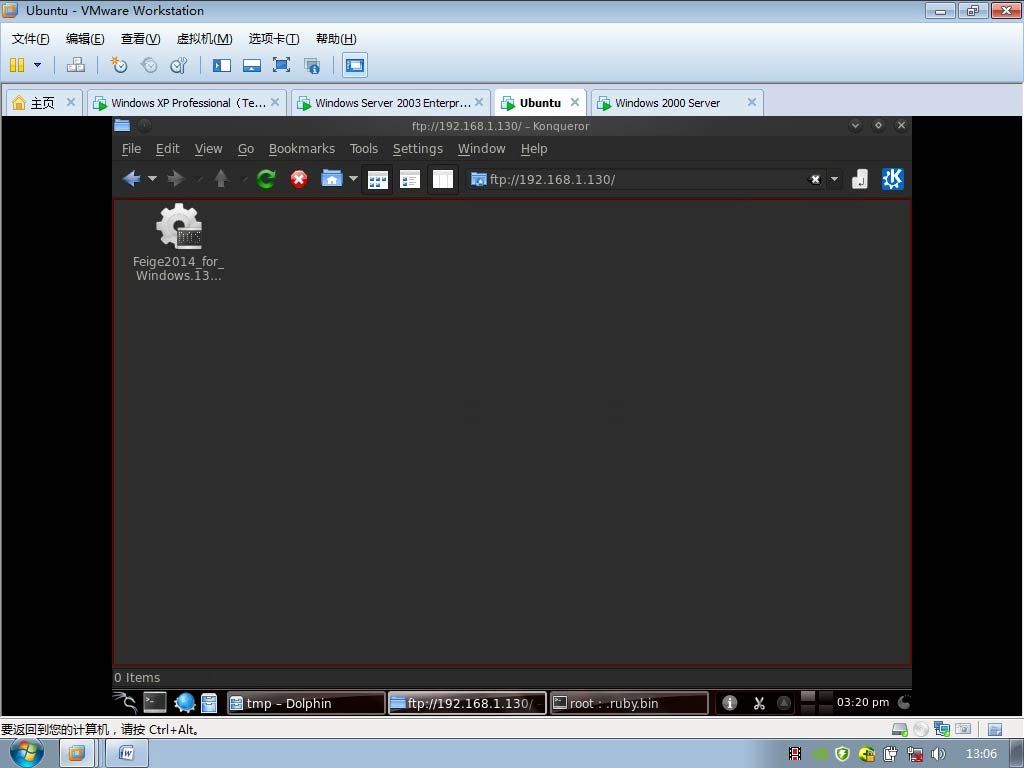1024x768 pixels.
Task: Open the Windows Start orb
Action: coord(27,753)
